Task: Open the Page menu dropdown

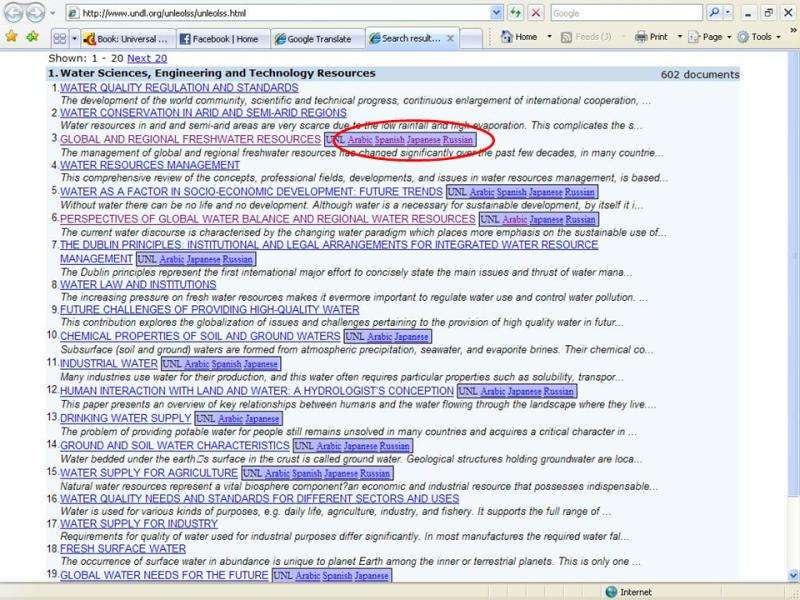Action: 710,37
